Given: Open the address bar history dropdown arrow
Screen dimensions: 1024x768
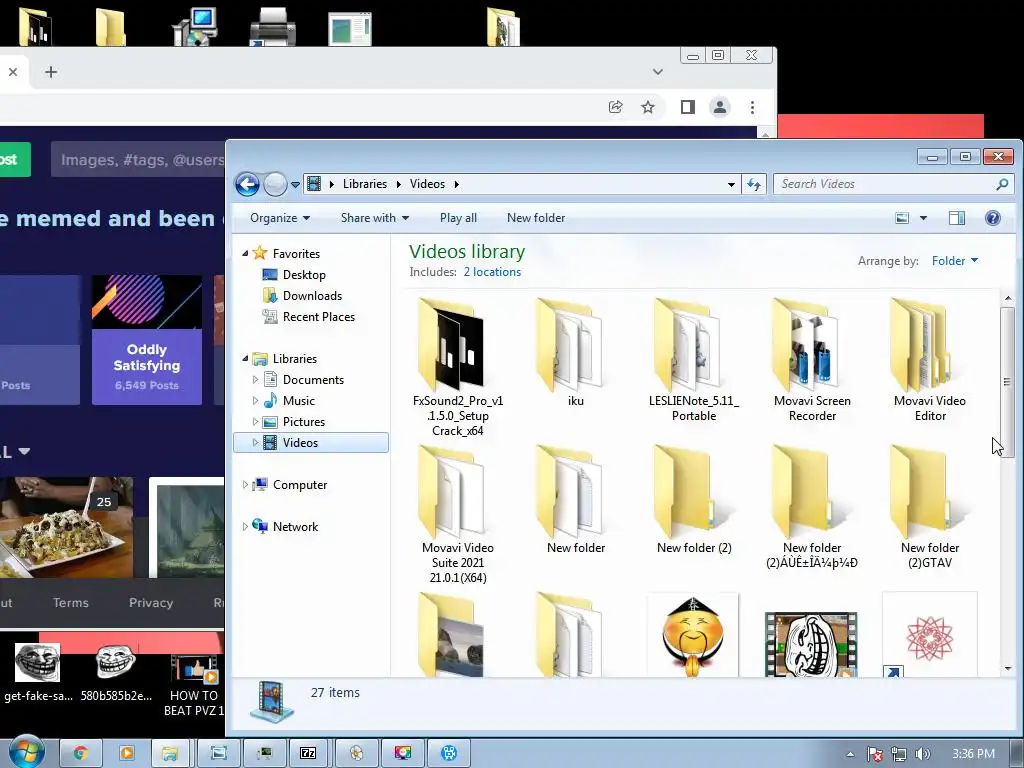Looking at the screenshot, I should (x=731, y=185).
